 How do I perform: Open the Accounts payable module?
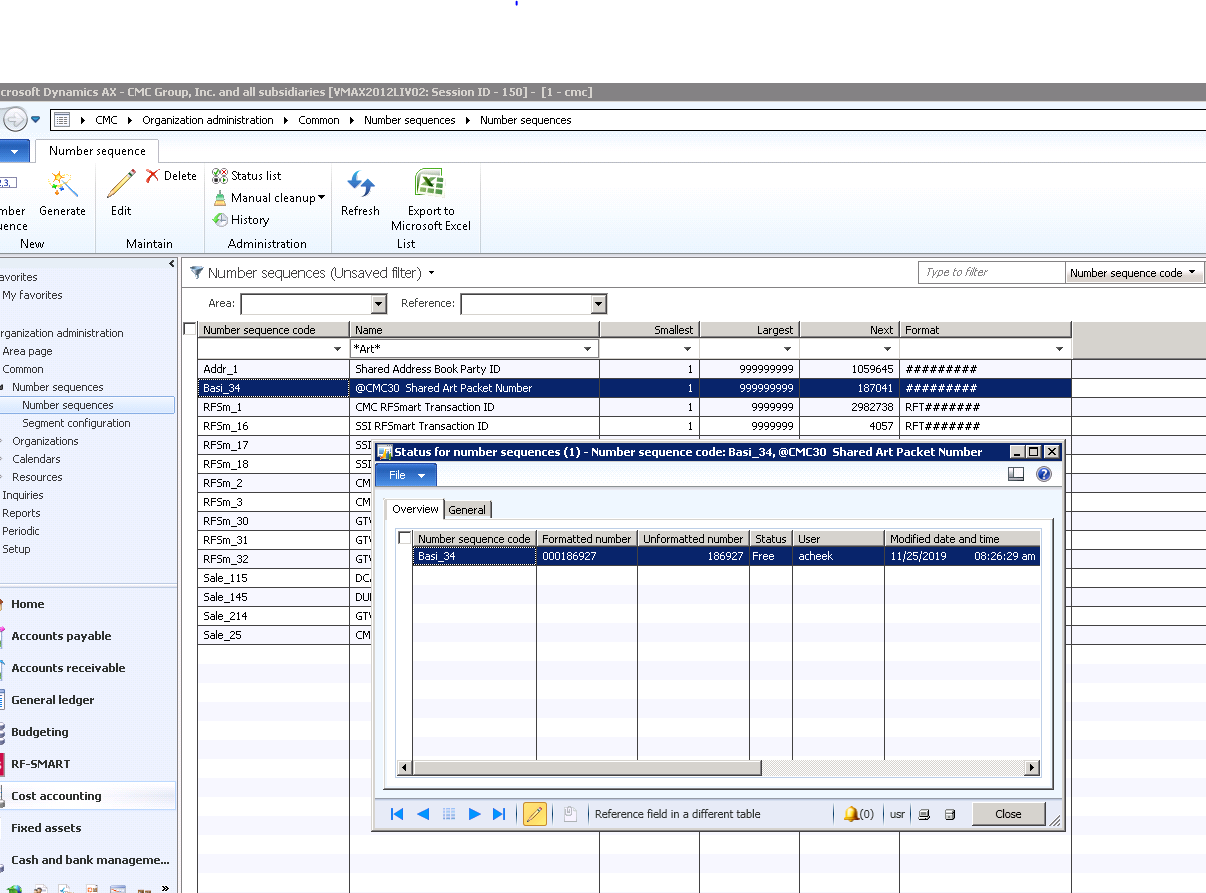click(61, 636)
